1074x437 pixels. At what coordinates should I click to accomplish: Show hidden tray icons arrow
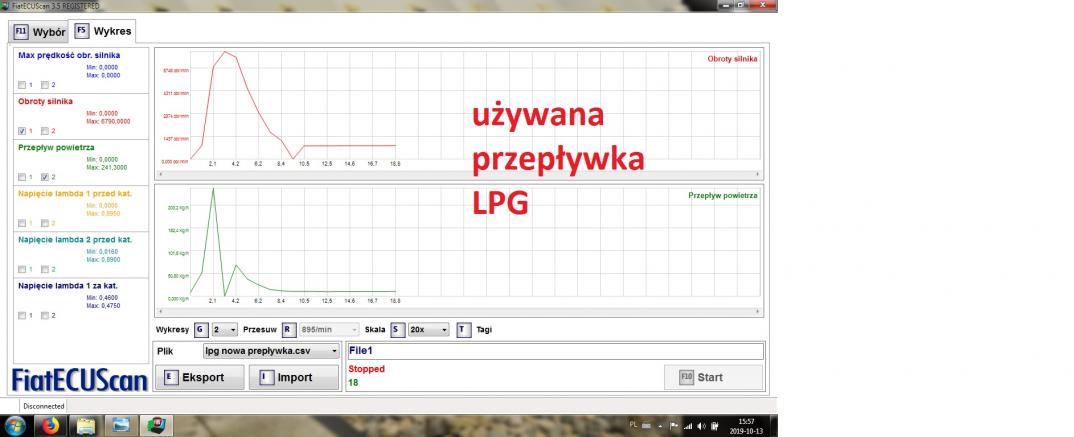[662, 425]
